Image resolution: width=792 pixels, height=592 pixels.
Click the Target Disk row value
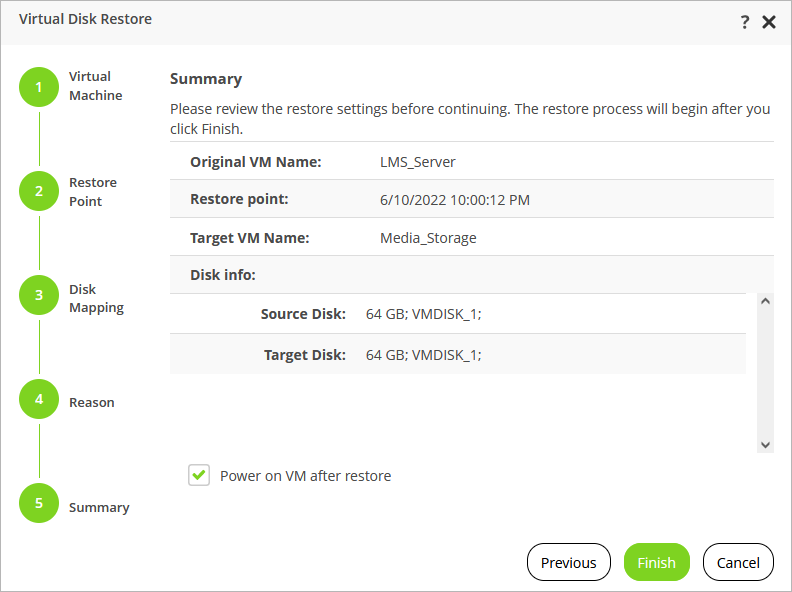pyautogui.click(x=424, y=355)
